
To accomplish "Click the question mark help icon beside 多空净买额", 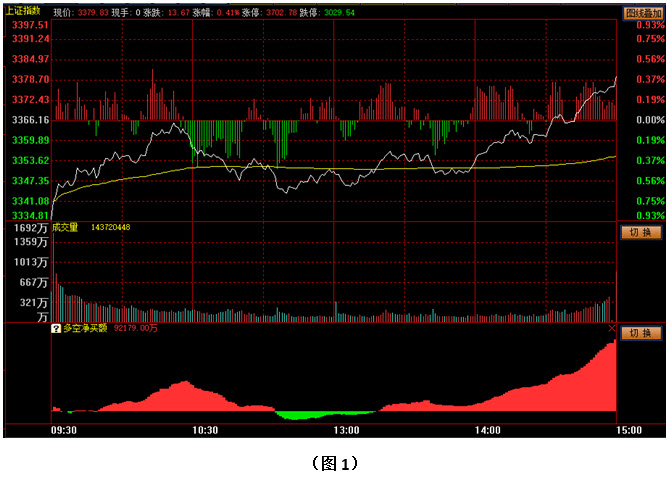I will click(x=56, y=328).
